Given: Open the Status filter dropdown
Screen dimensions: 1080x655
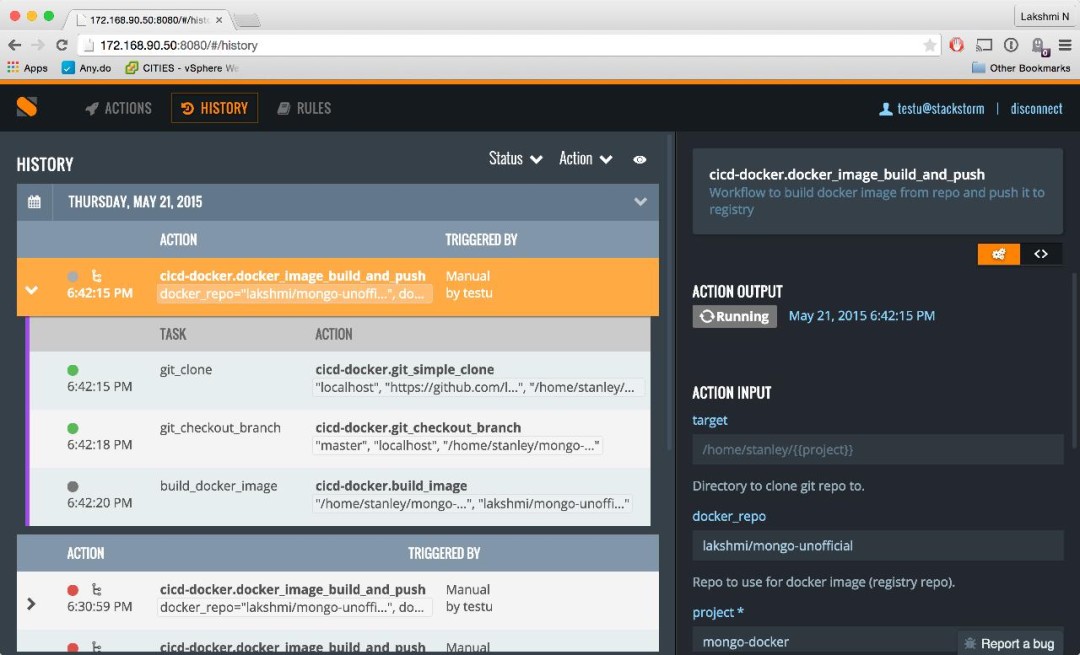Looking at the screenshot, I should point(515,159).
